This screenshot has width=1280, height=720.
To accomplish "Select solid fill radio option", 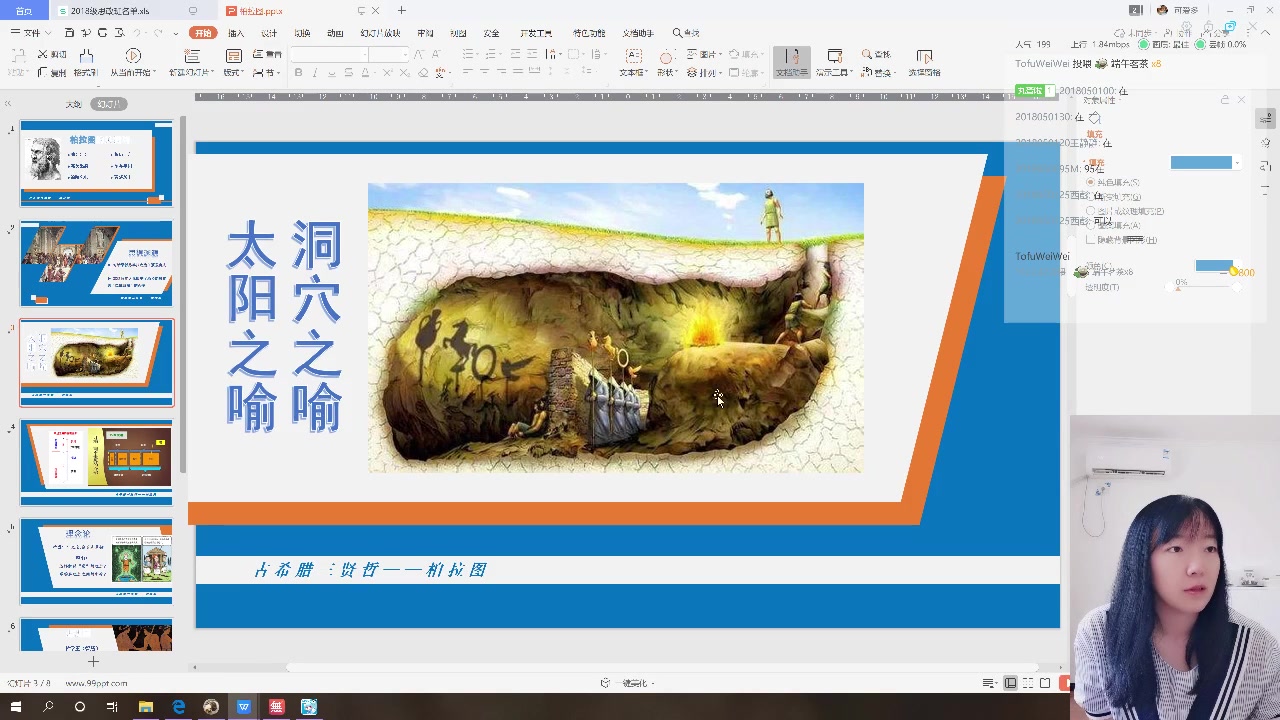I will click(x=1091, y=182).
